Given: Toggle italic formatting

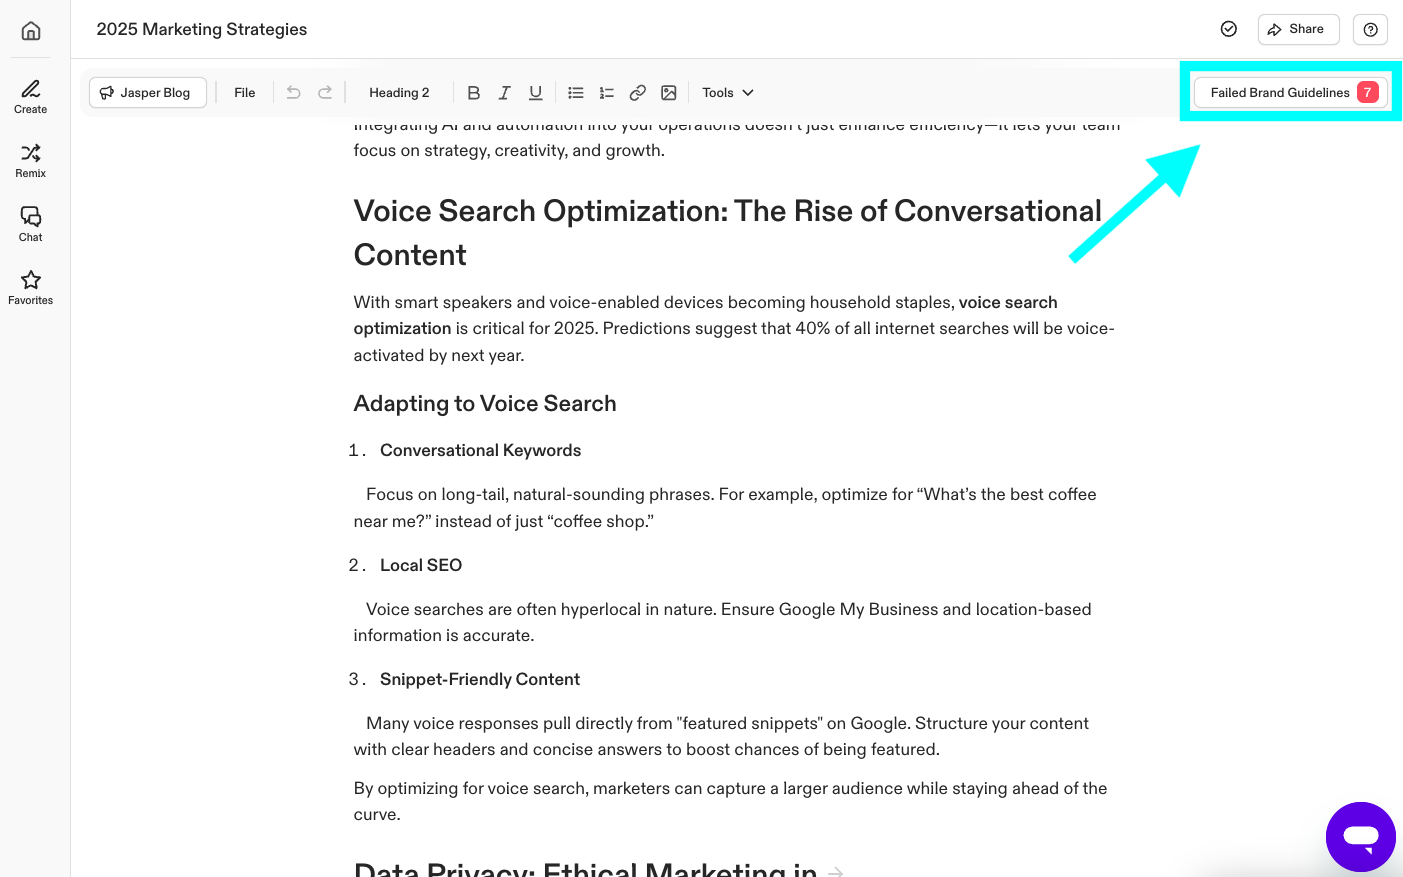Looking at the screenshot, I should pyautogui.click(x=505, y=92).
